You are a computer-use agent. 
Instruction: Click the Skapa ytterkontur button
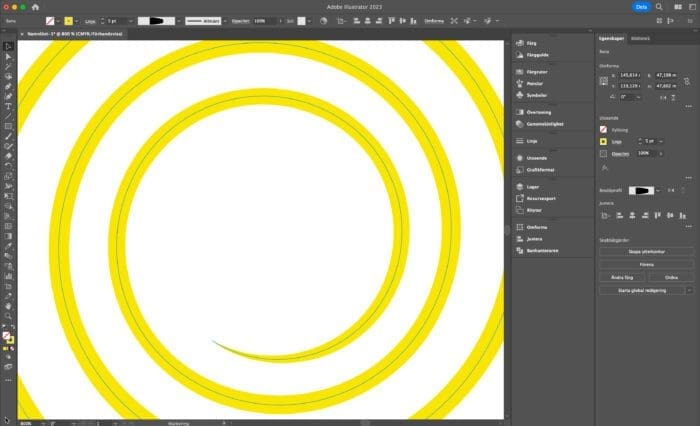[x=646, y=251]
